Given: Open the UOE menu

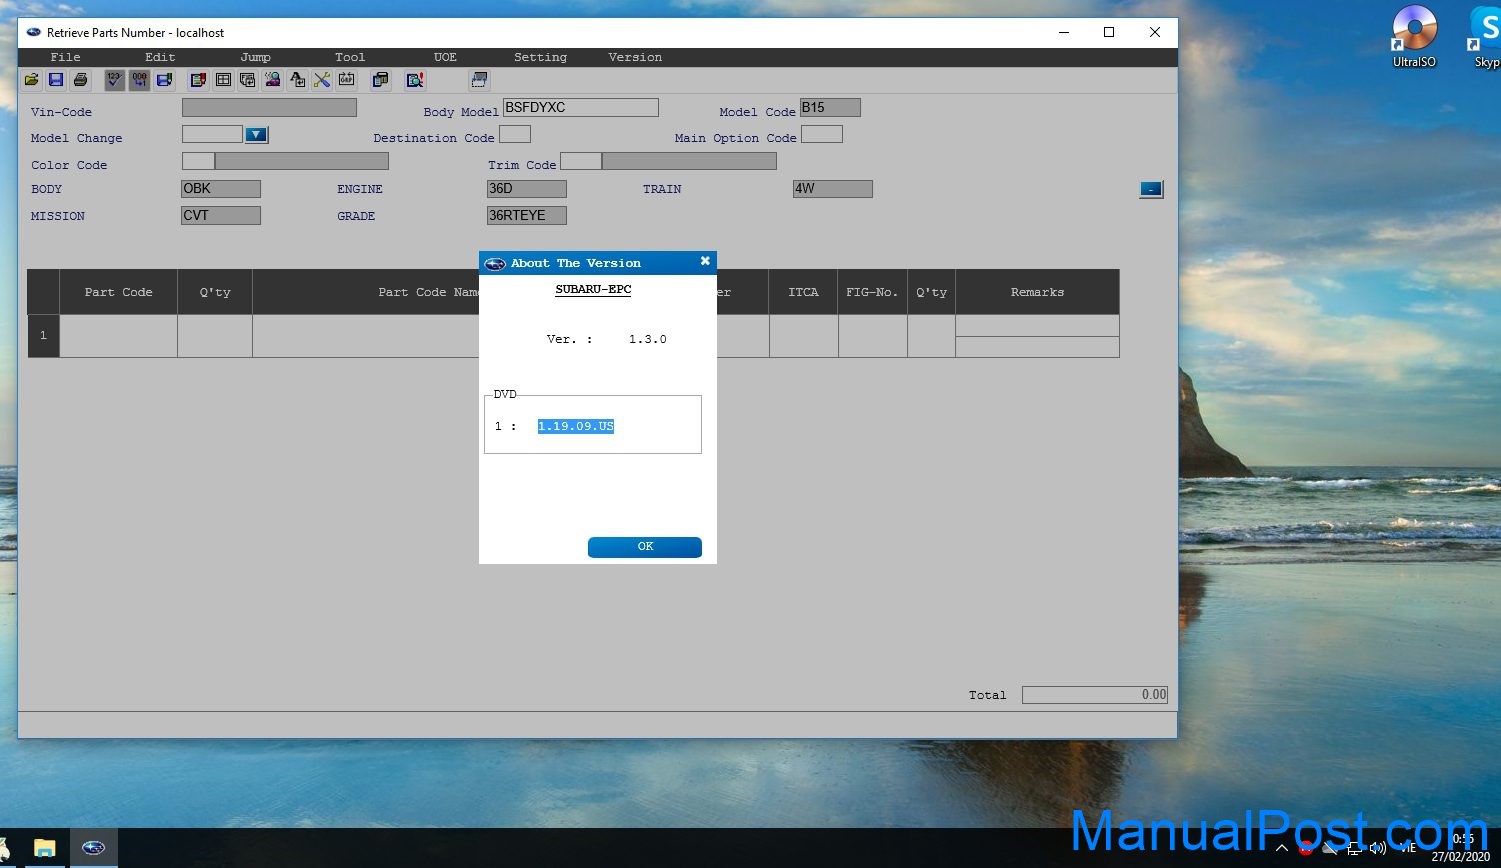Looking at the screenshot, I should [x=445, y=57].
